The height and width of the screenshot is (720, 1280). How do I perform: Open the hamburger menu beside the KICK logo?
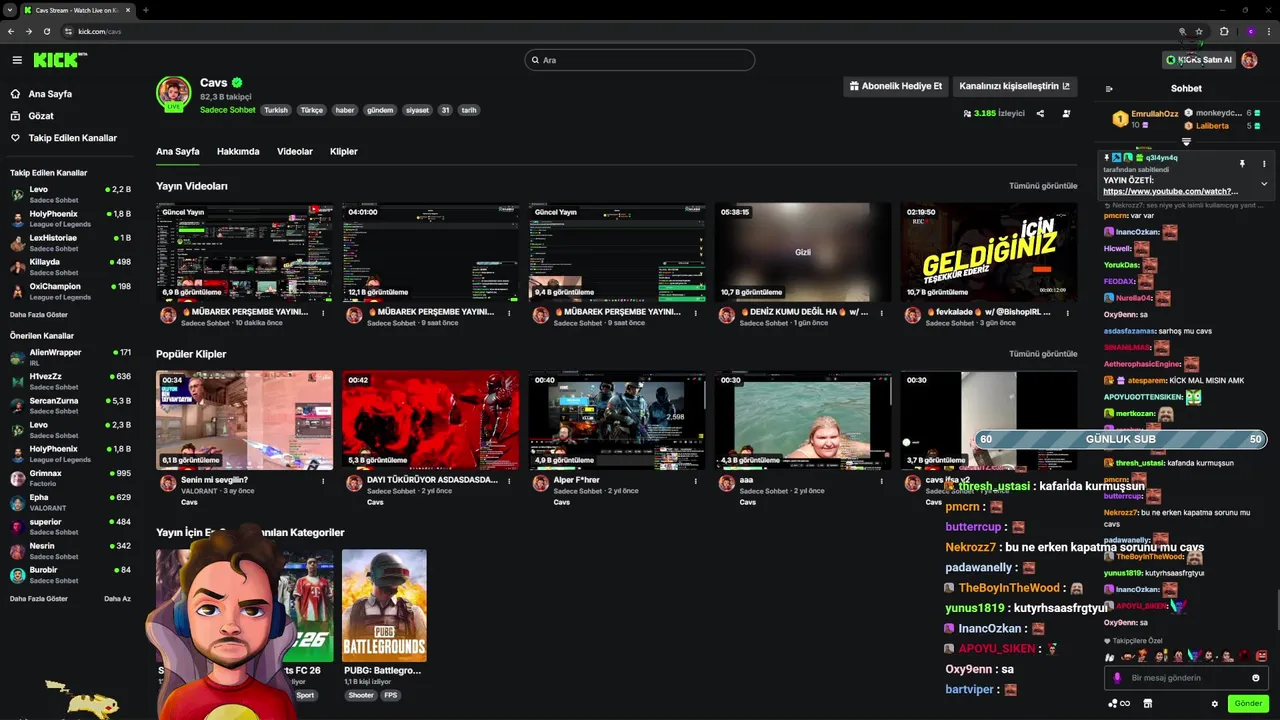coord(17,60)
